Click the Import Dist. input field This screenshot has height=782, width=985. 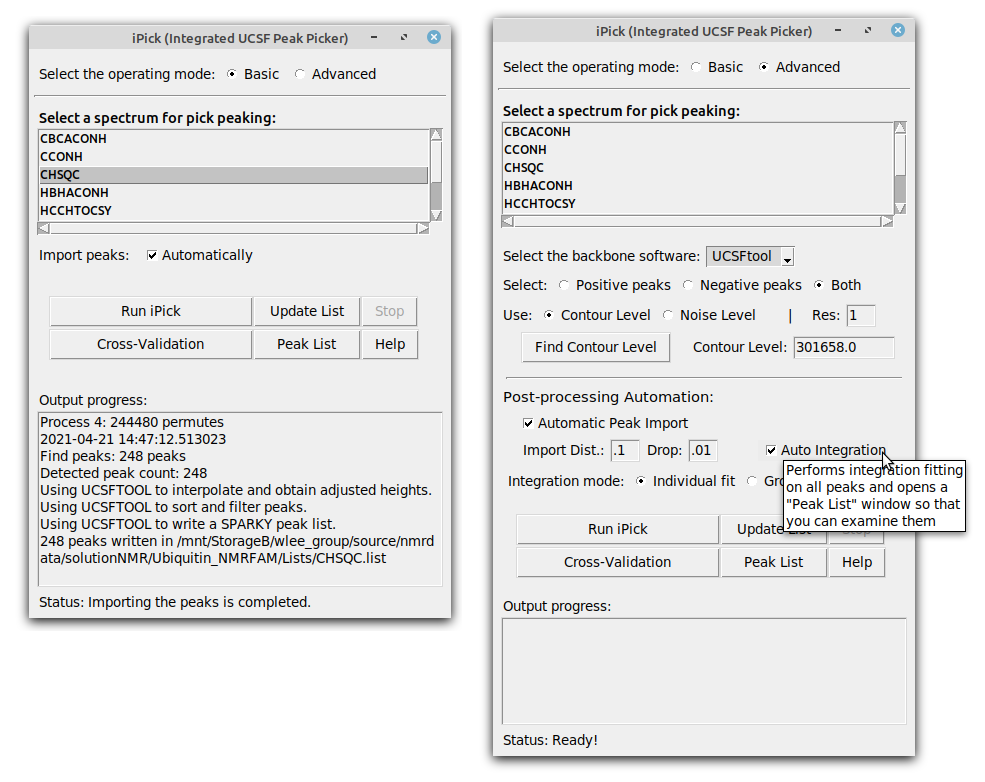pos(625,450)
